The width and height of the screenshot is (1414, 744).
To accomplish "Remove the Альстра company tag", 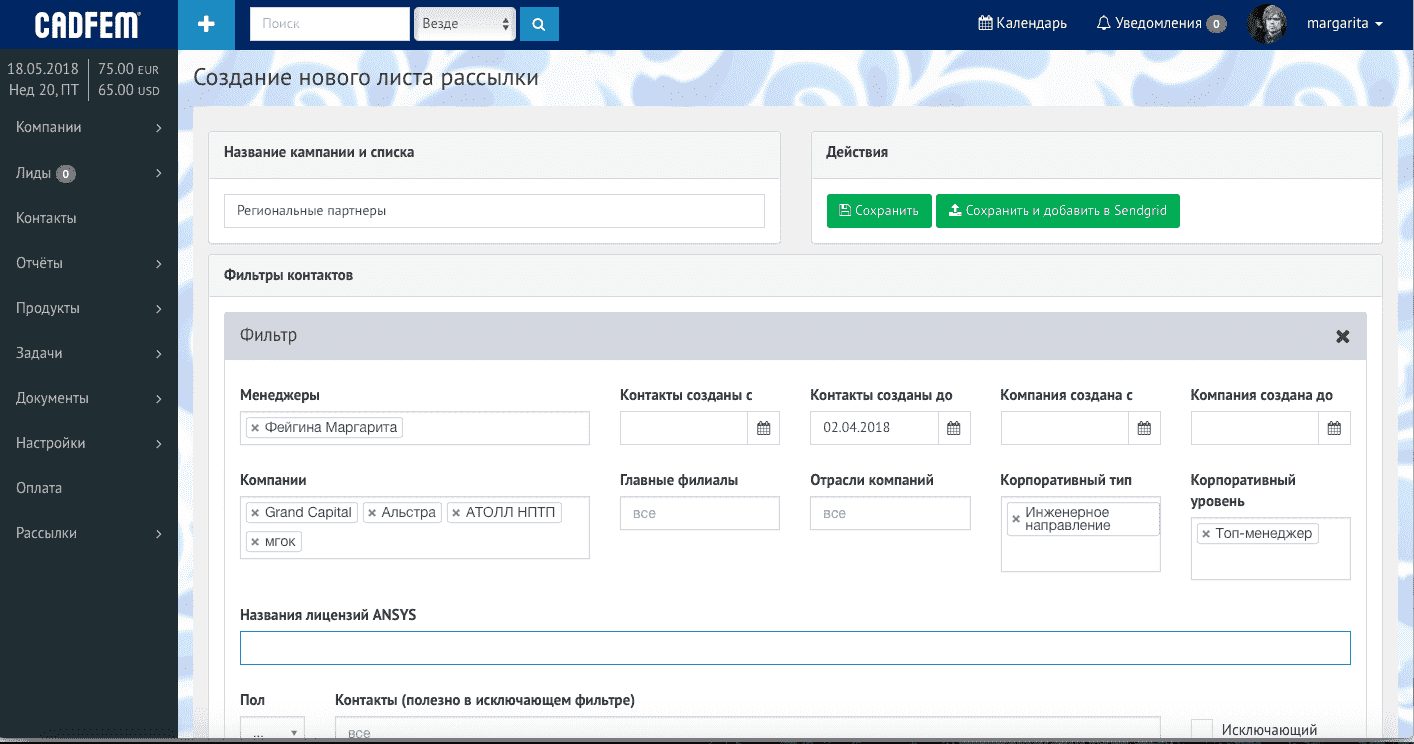I will pos(372,513).
